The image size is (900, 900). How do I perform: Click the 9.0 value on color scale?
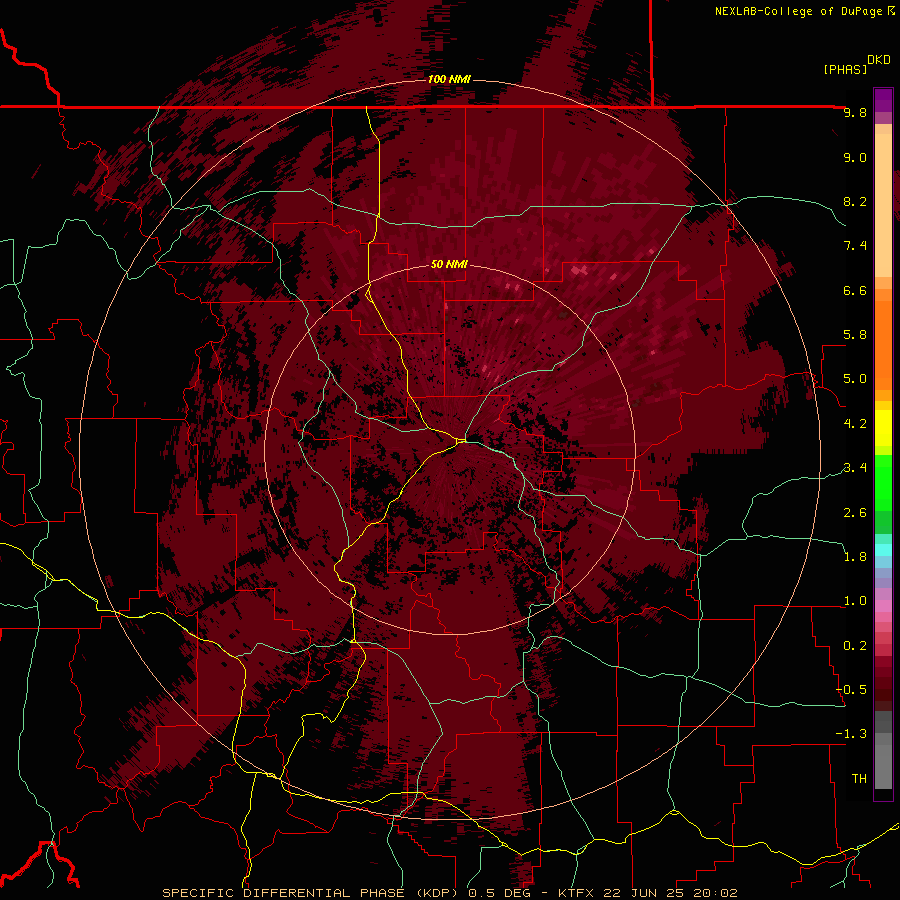[855, 157]
